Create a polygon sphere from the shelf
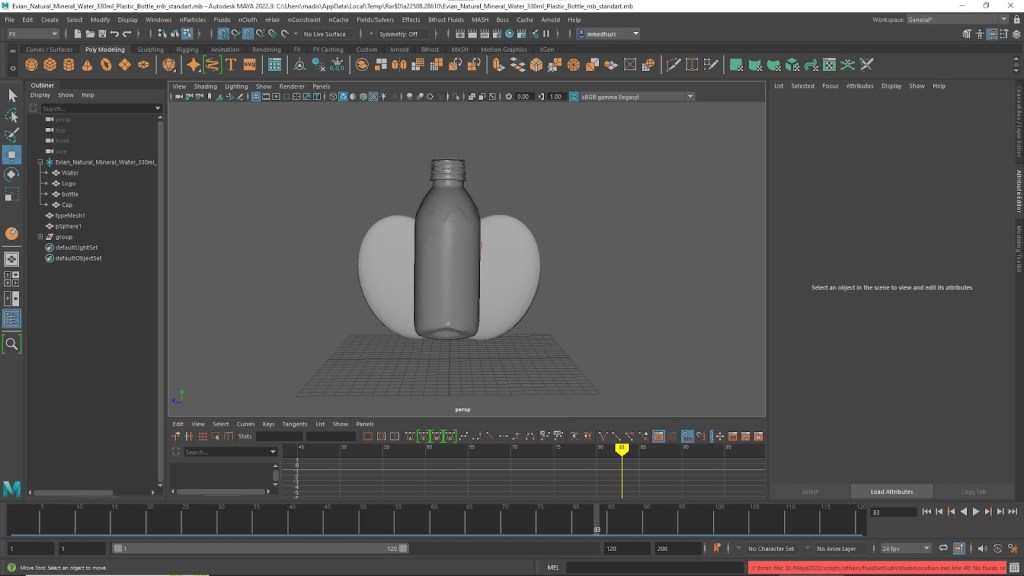The width and height of the screenshot is (1024, 576). pyautogui.click(x=31, y=65)
